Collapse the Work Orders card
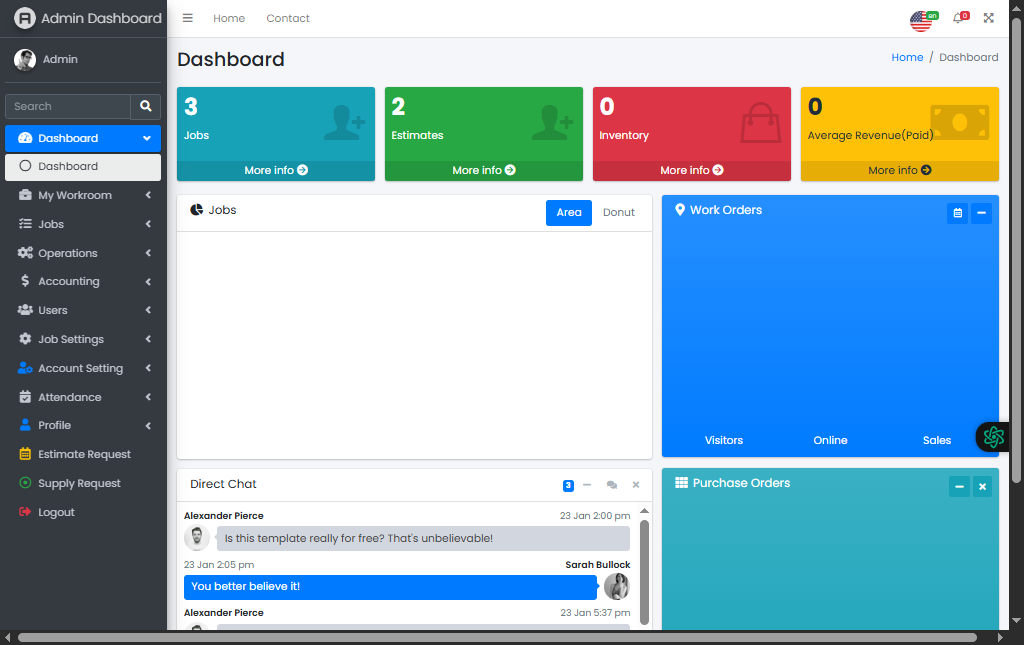The image size is (1024, 645). 981,213
